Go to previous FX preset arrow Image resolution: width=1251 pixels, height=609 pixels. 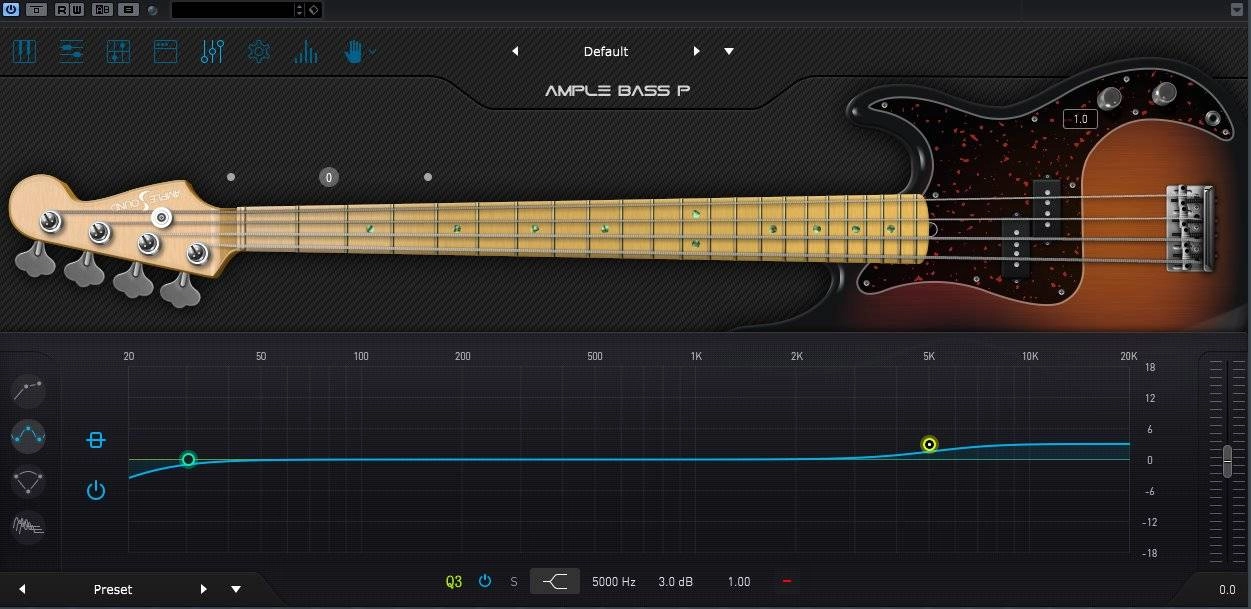pyautogui.click(x=22, y=589)
